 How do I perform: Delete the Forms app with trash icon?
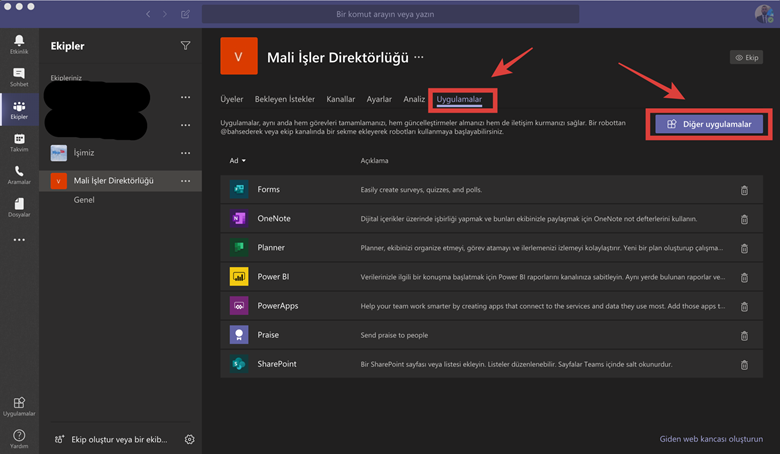click(x=744, y=190)
